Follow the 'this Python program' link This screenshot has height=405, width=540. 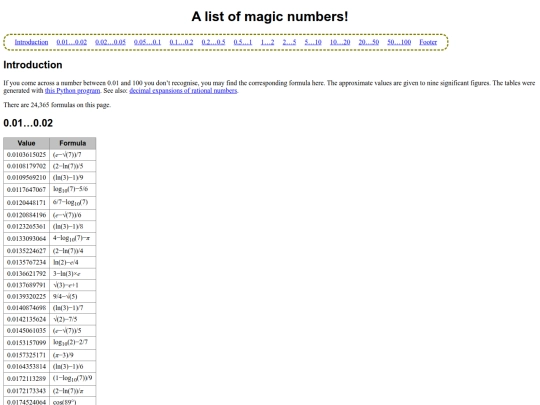pyautogui.click(x=72, y=91)
